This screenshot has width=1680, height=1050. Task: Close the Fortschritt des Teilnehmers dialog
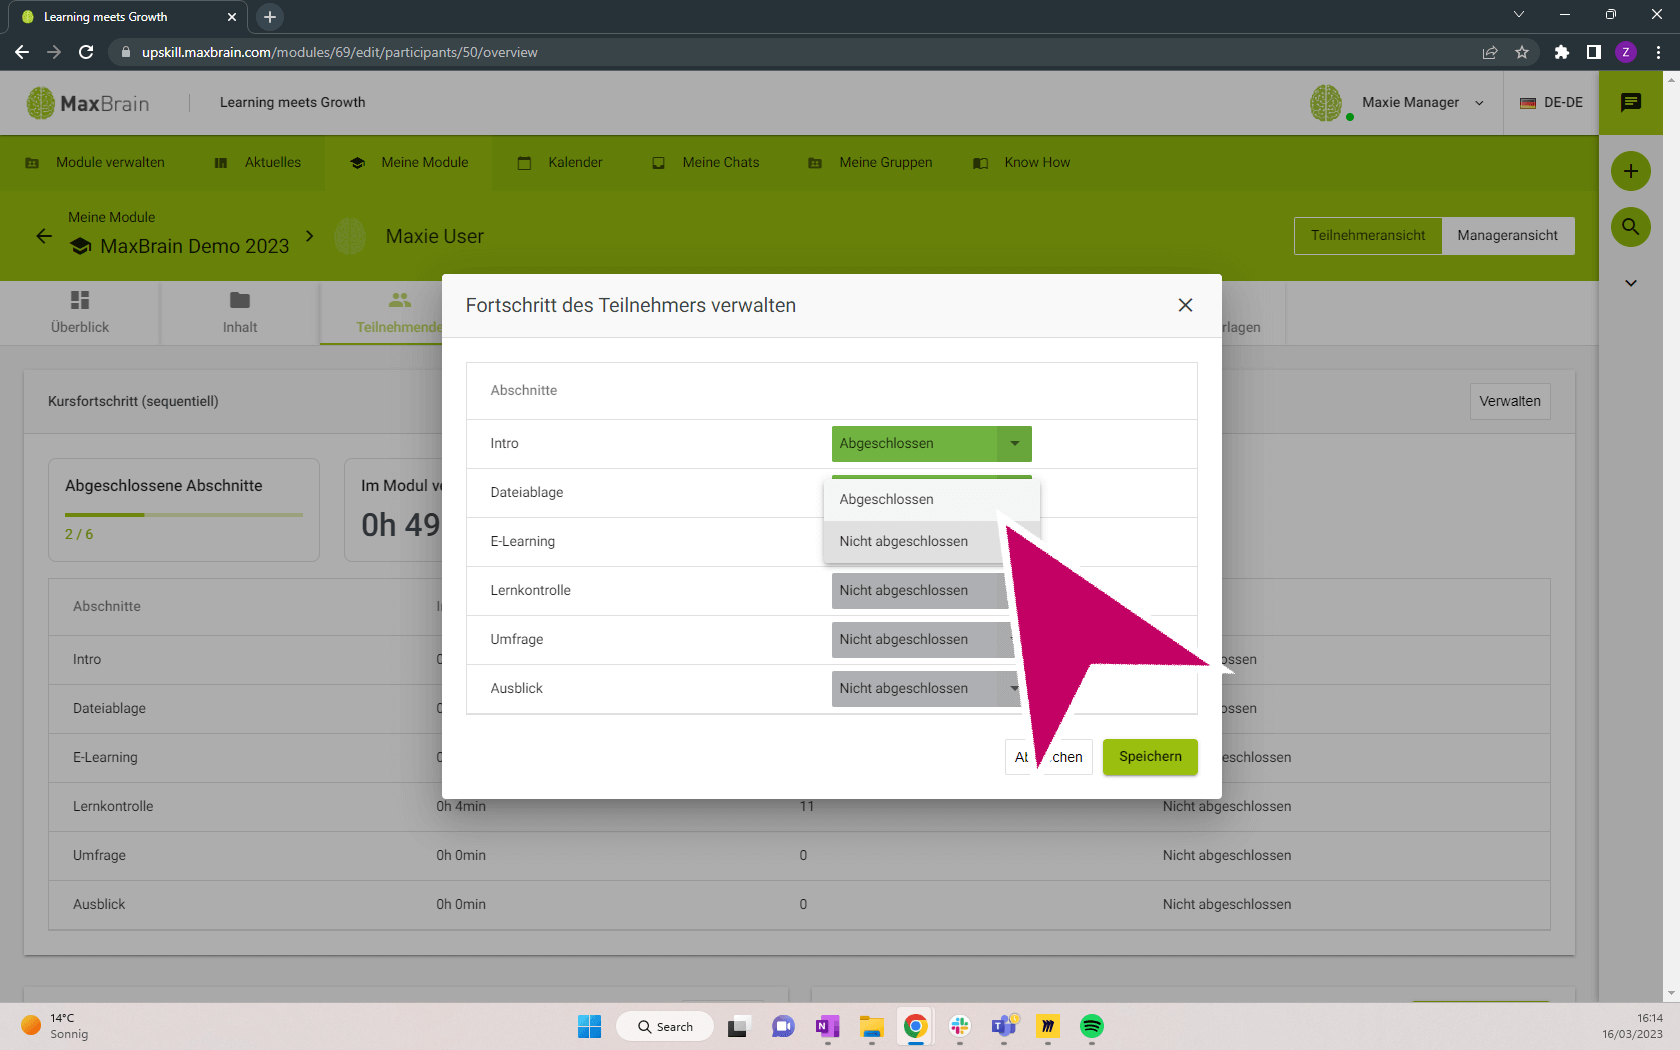point(1185,305)
